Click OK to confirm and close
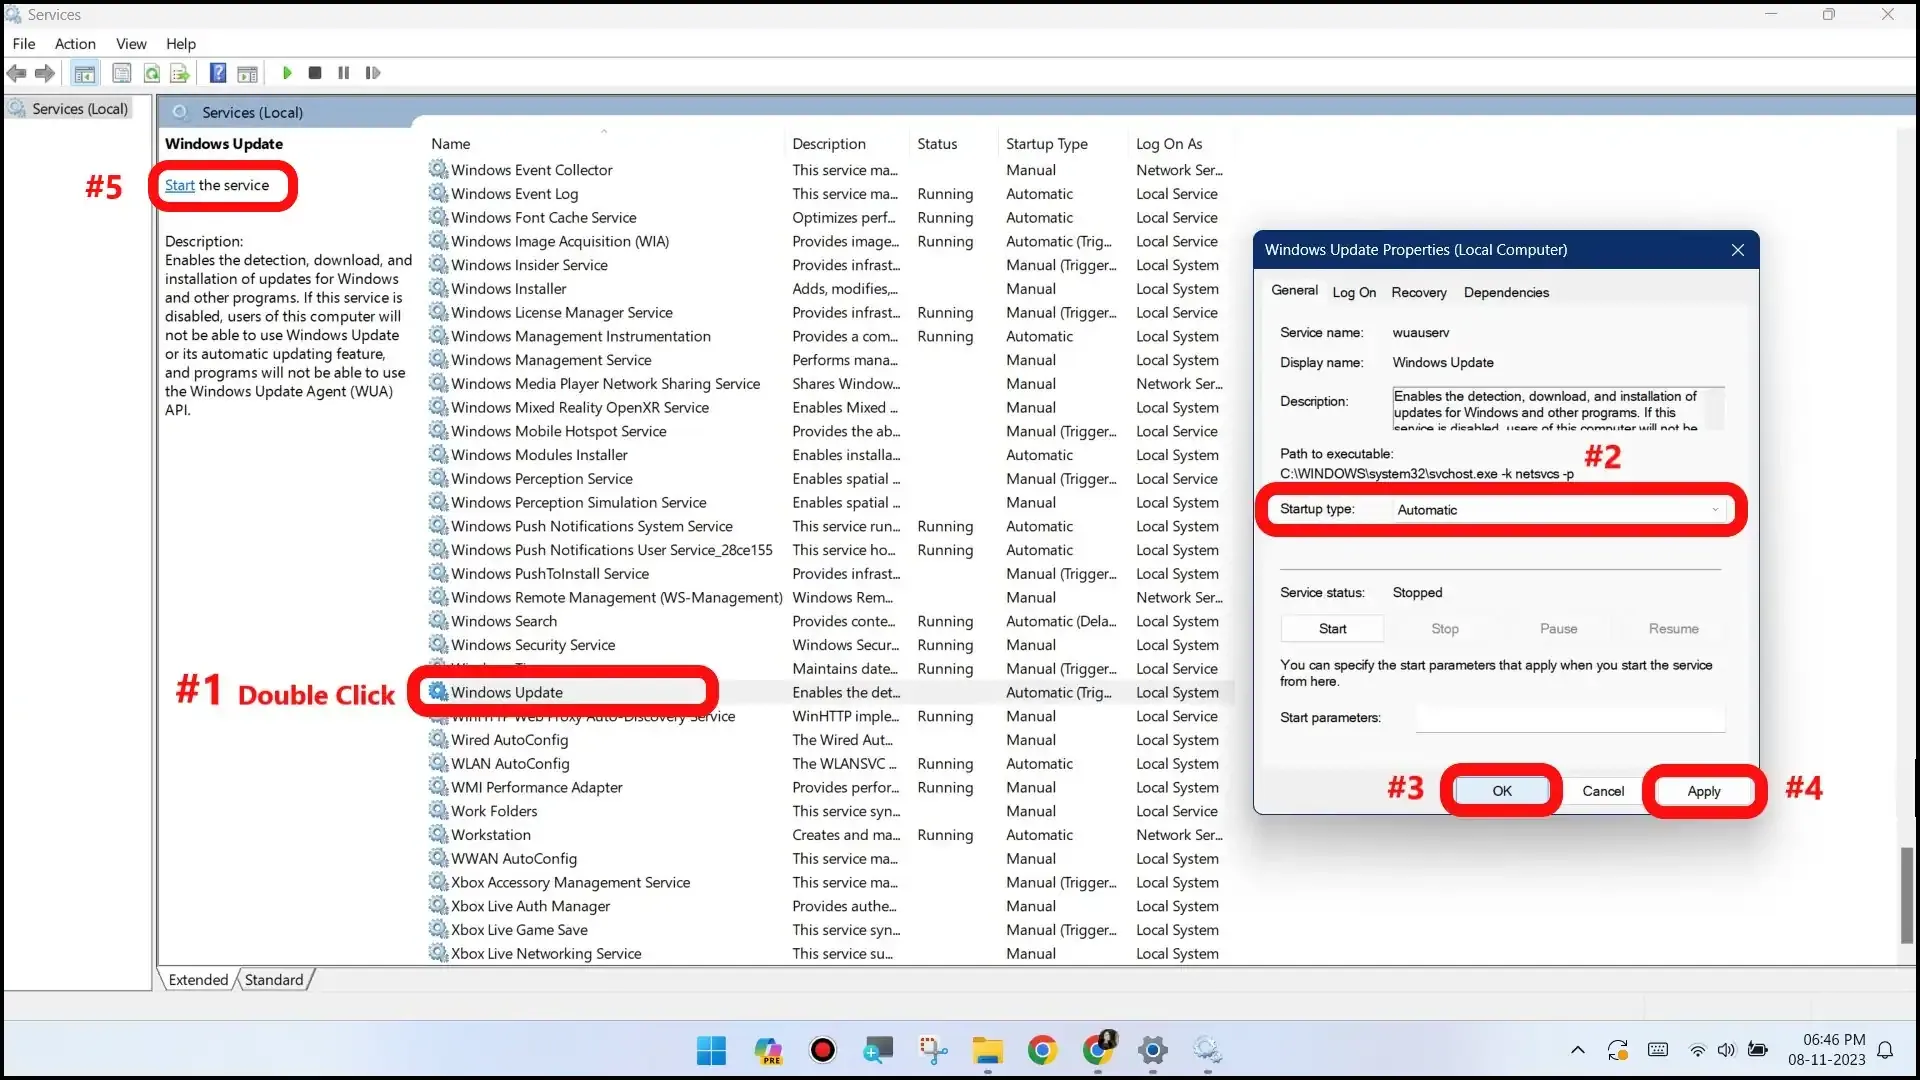The image size is (1920, 1080). (x=1501, y=790)
